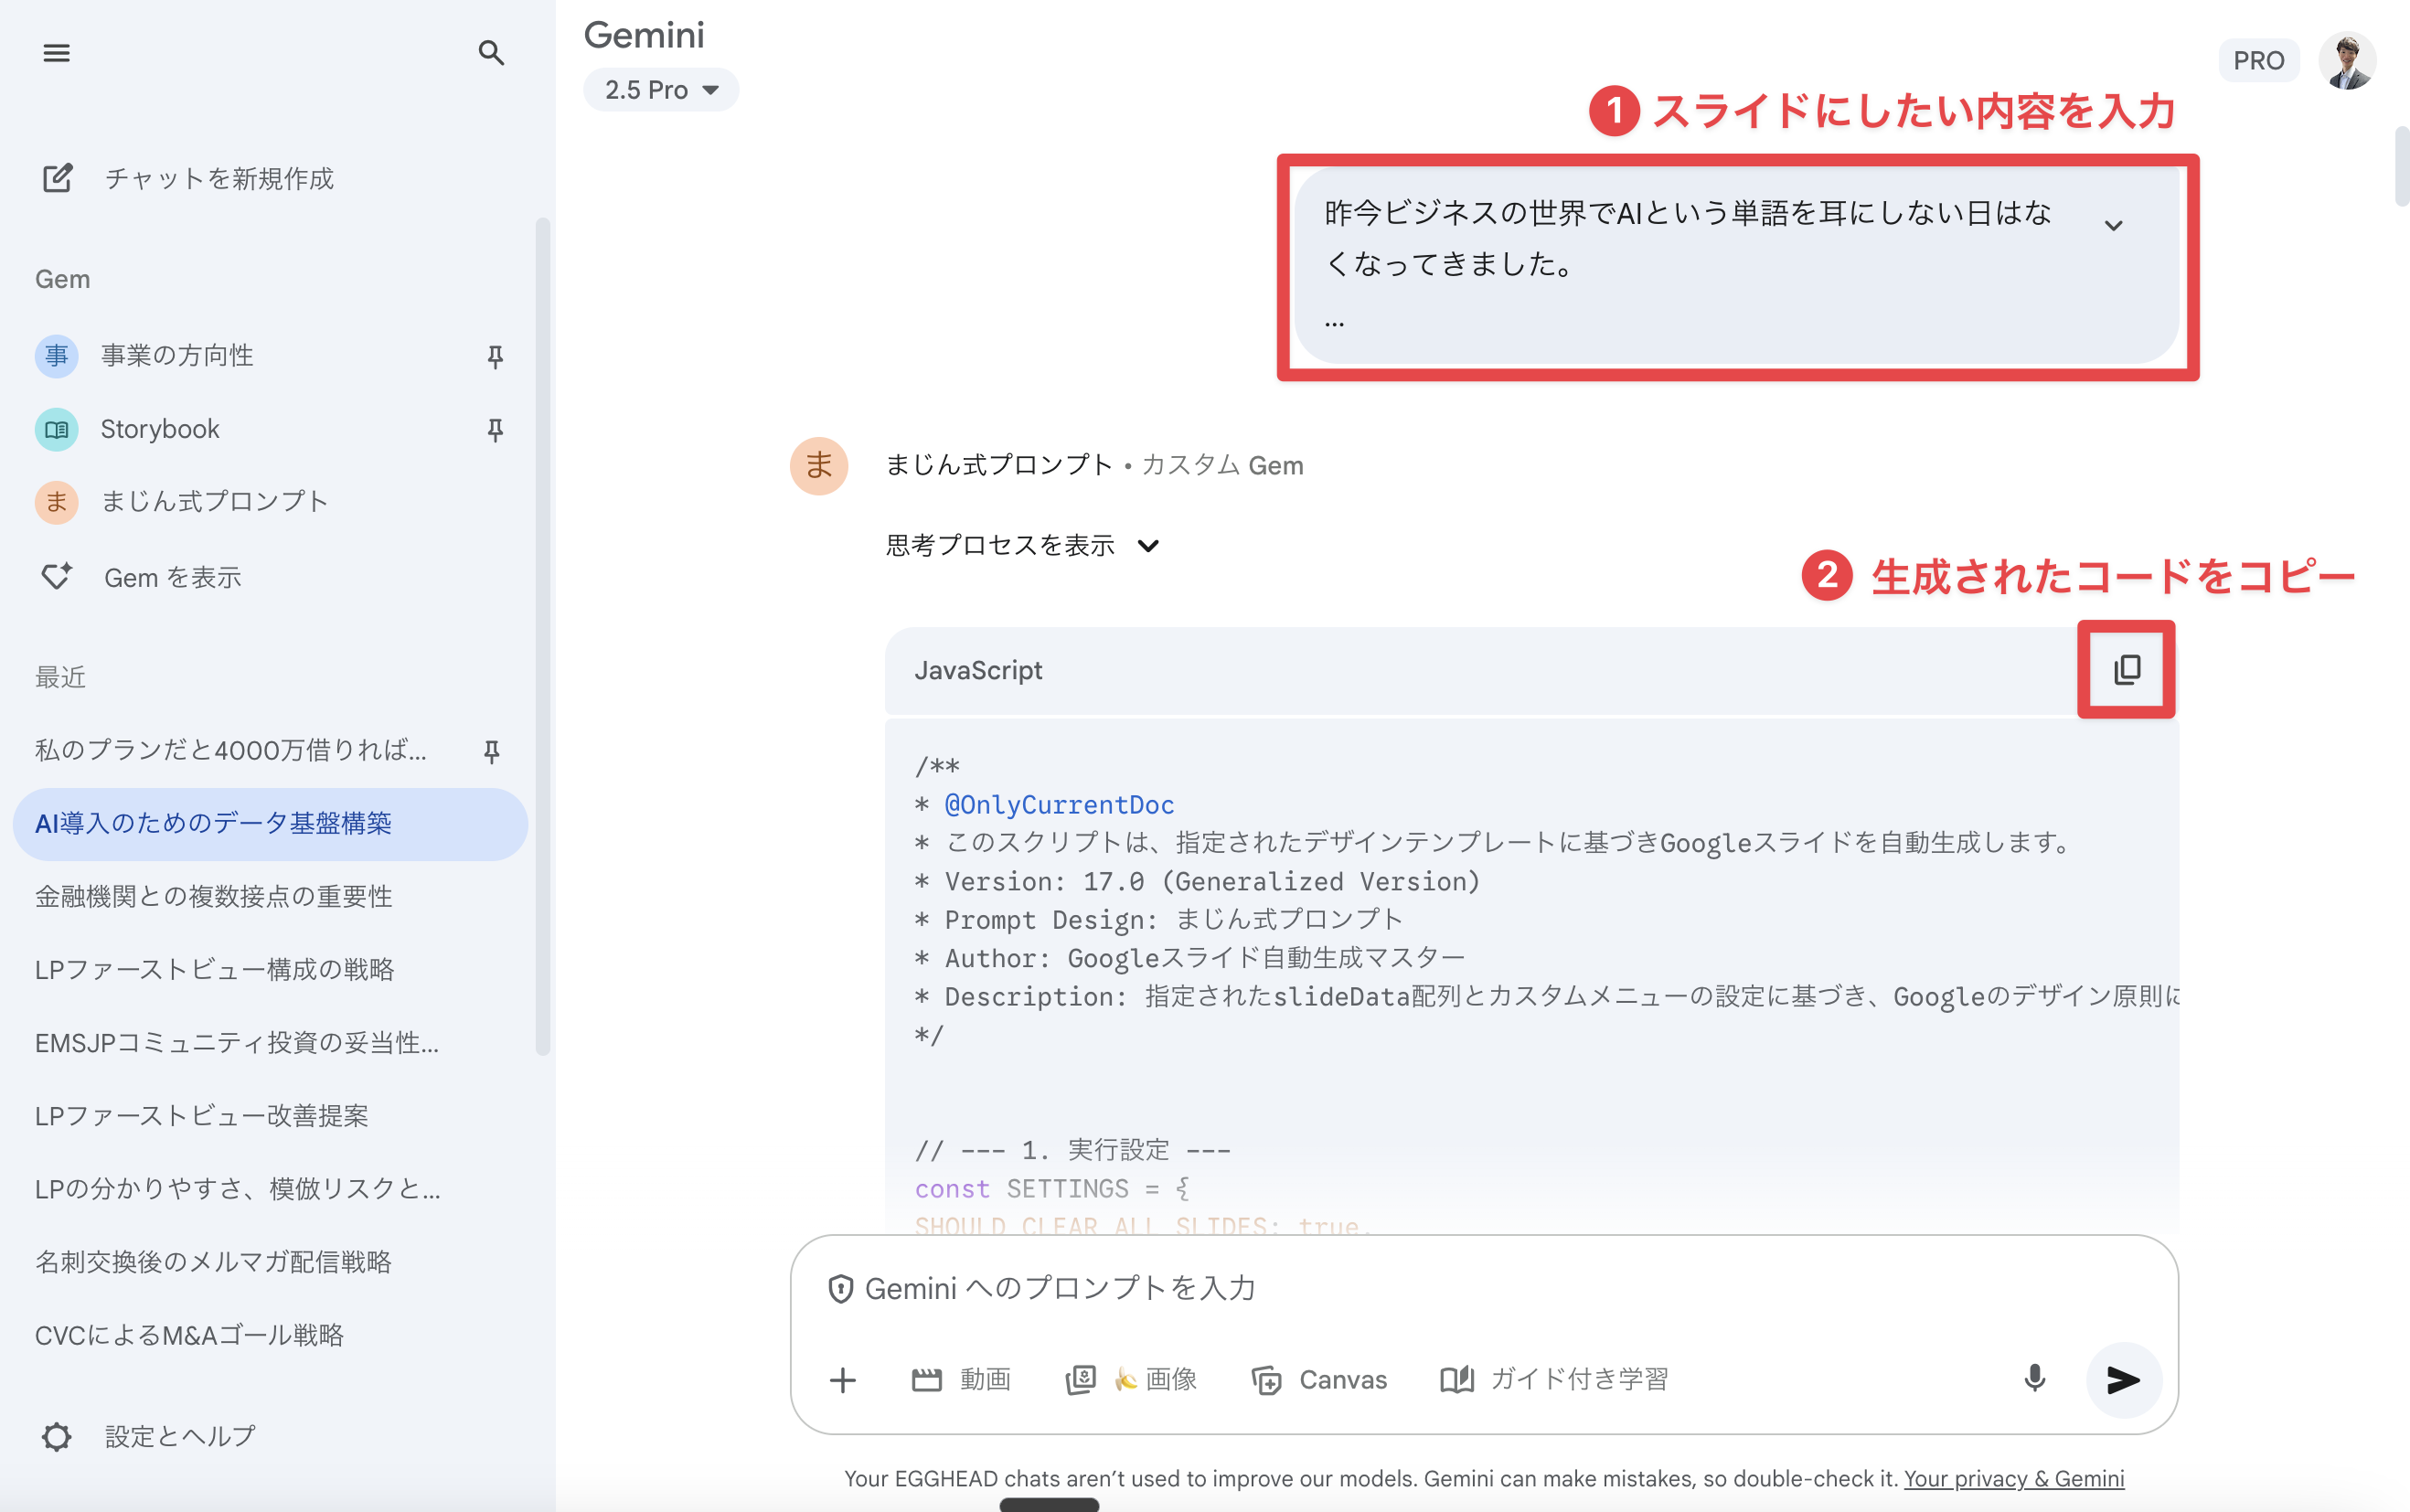
Task: Click the page vertical scrollbar
Action: (x=2401, y=168)
